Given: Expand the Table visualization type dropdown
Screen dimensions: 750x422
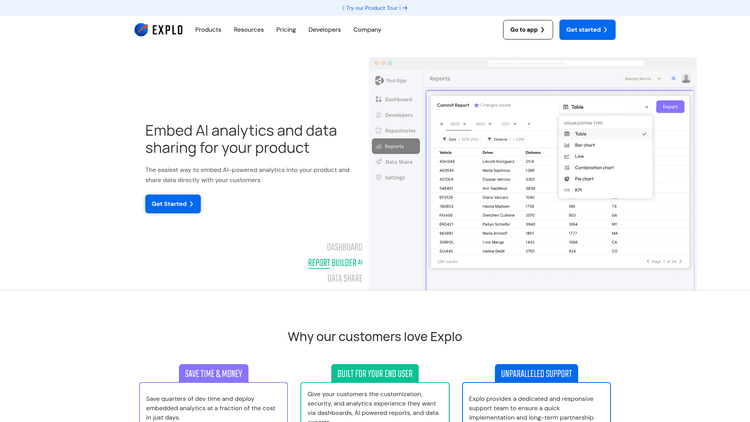Looking at the screenshot, I should 606,107.
